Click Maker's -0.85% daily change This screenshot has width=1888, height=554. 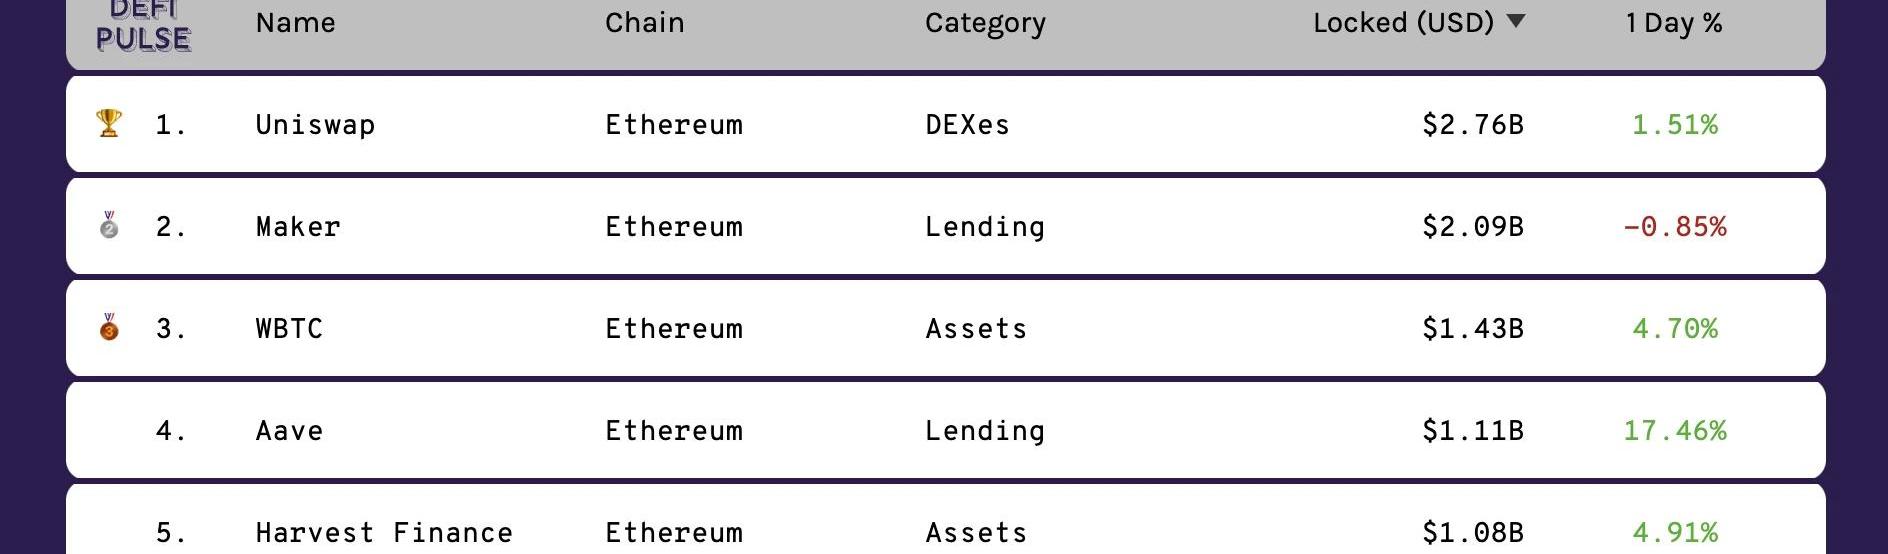coord(1674,227)
